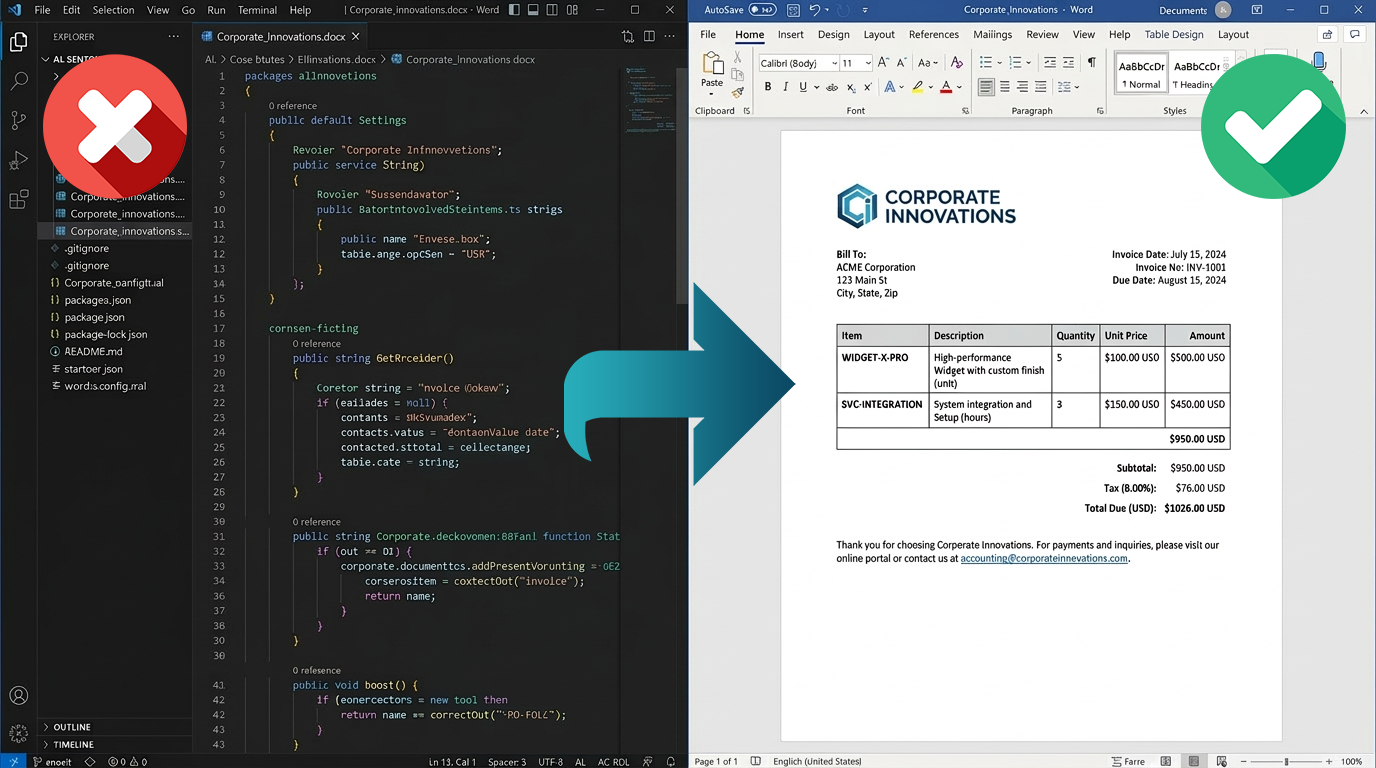Click the Share icon in Word ribbon
Viewport: 1376px width, 768px height.
coord(1327,34)
